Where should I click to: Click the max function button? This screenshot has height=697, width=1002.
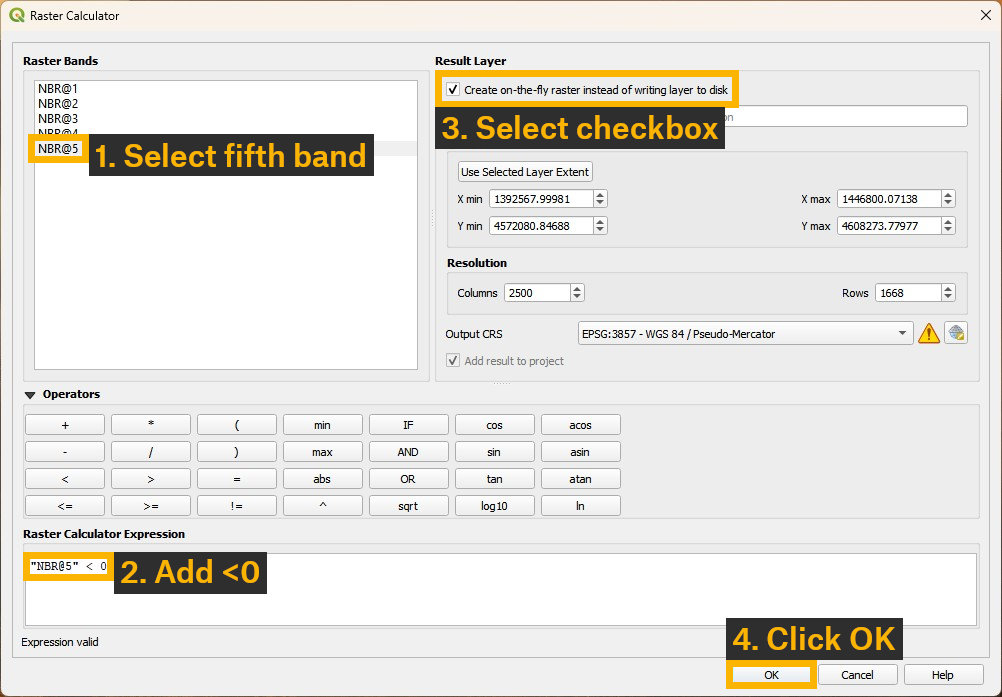tap(323, 452)
